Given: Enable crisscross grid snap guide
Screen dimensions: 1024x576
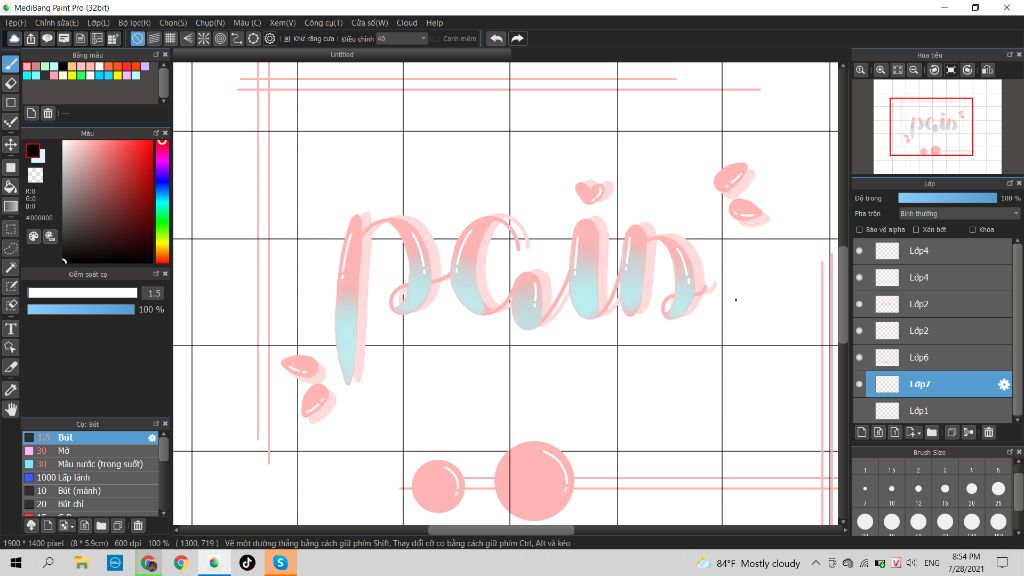Looking at the screenshot, I should [170, 39].
